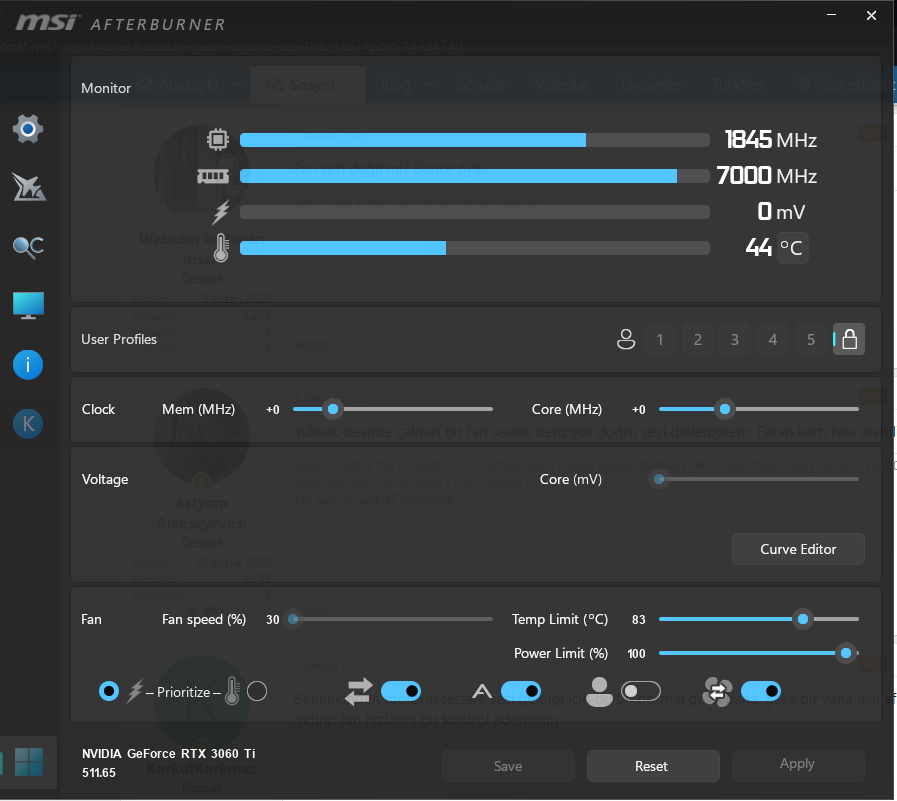Select the temperature prioritize radio button
The height and width of the screenshot is (801, 897).
click(x=257, y=691)
